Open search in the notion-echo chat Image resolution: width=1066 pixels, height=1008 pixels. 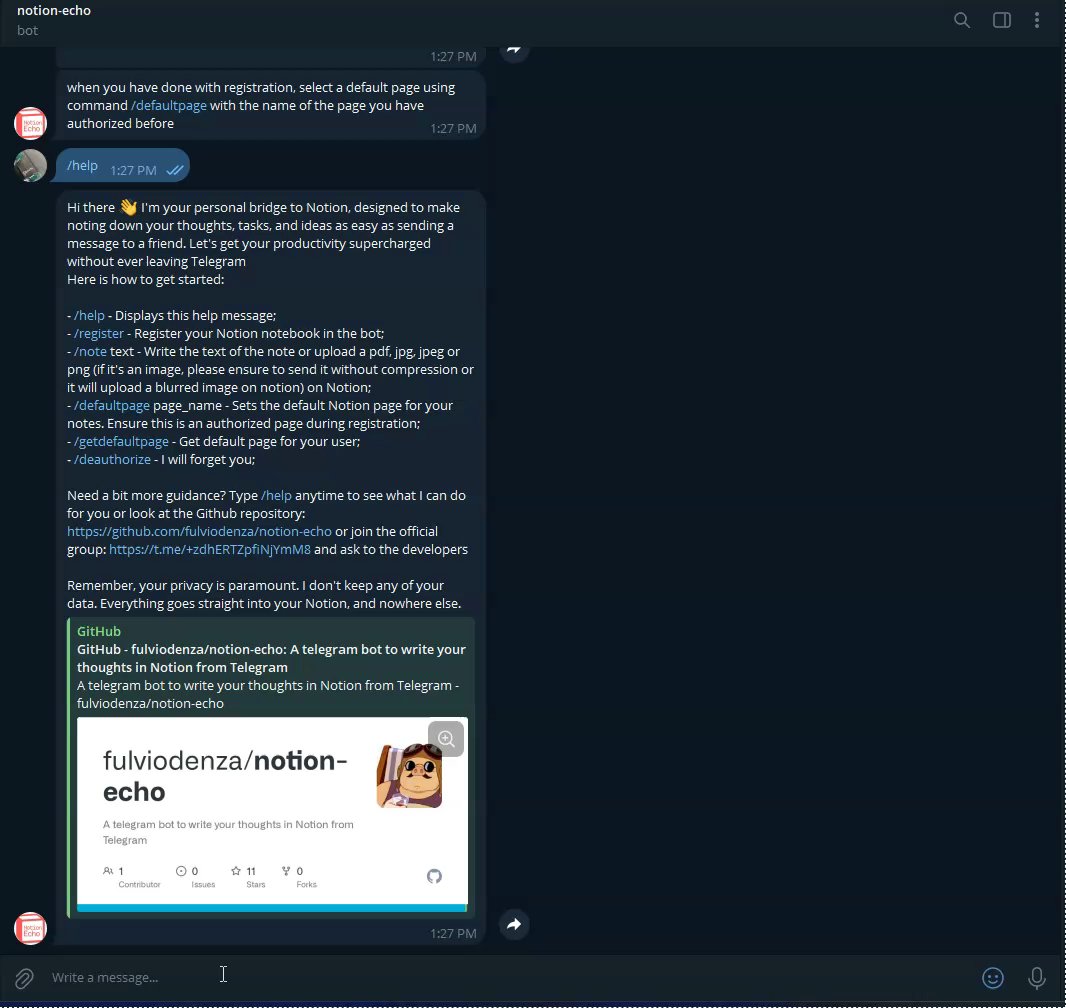click(961, 20)
